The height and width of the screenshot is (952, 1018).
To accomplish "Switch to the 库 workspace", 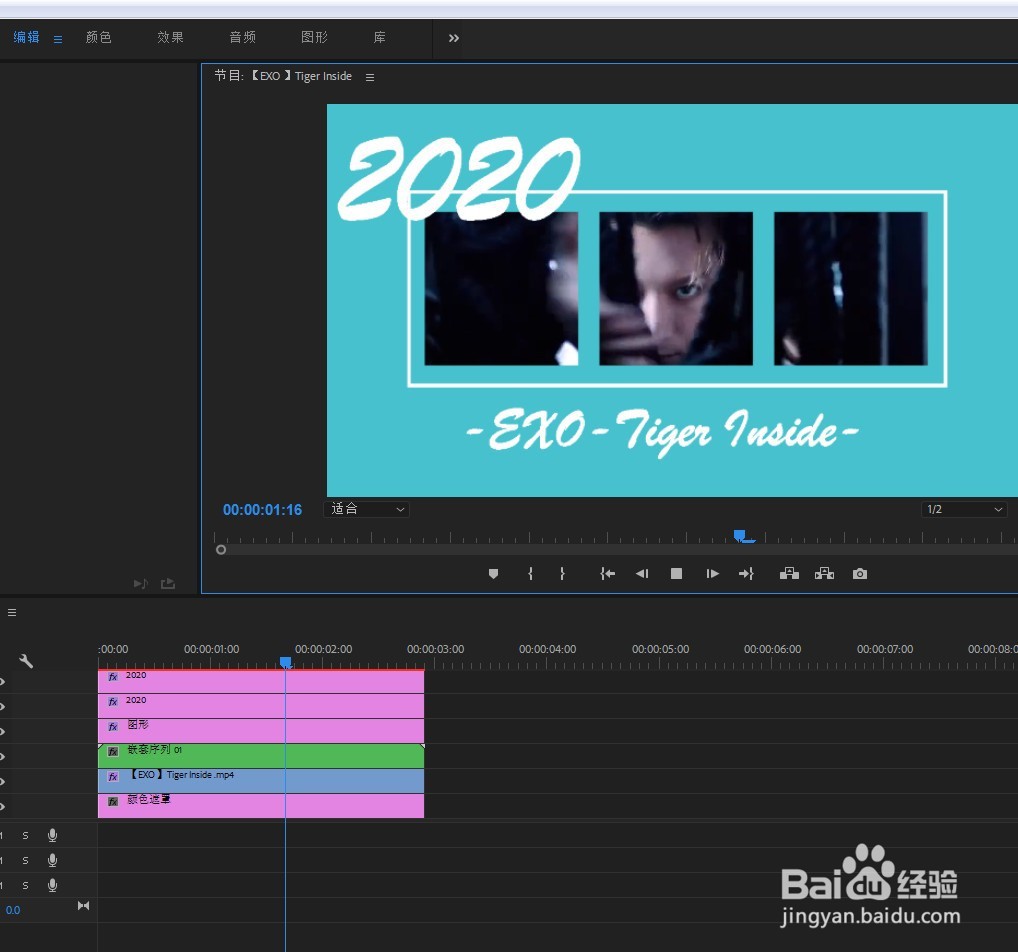I will [380, 38].
